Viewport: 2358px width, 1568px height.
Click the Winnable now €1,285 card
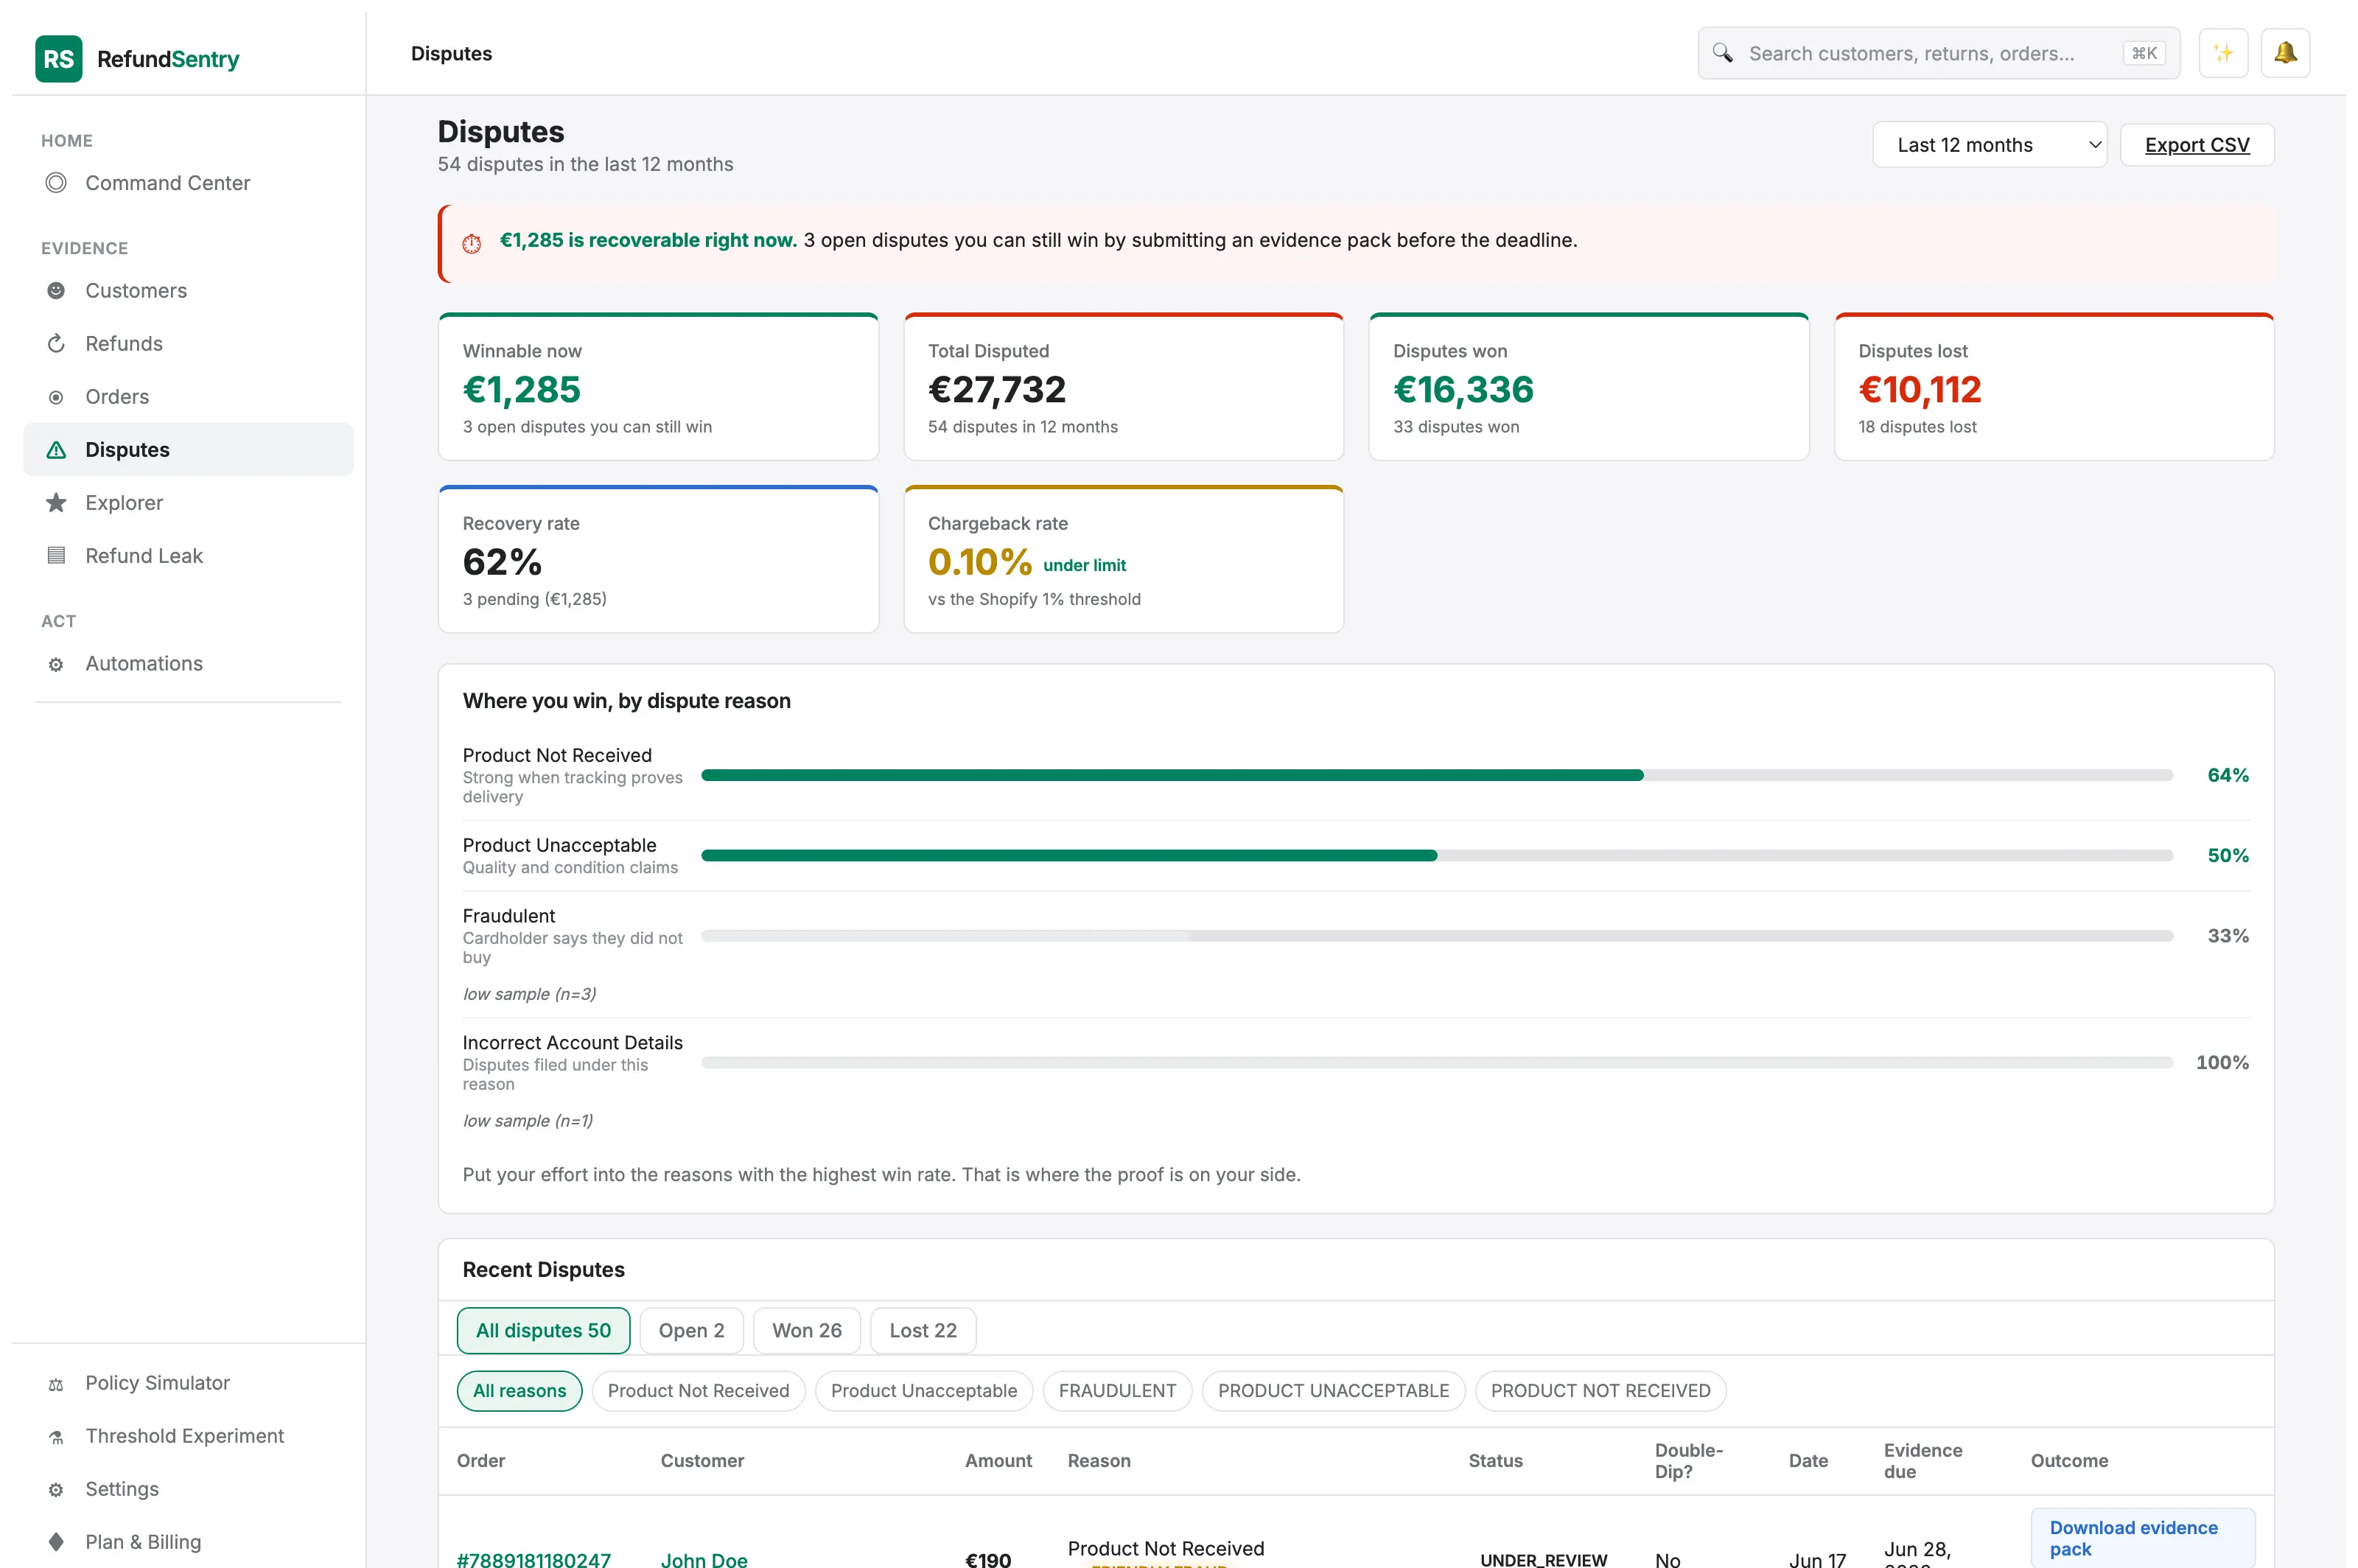point(658,388)
